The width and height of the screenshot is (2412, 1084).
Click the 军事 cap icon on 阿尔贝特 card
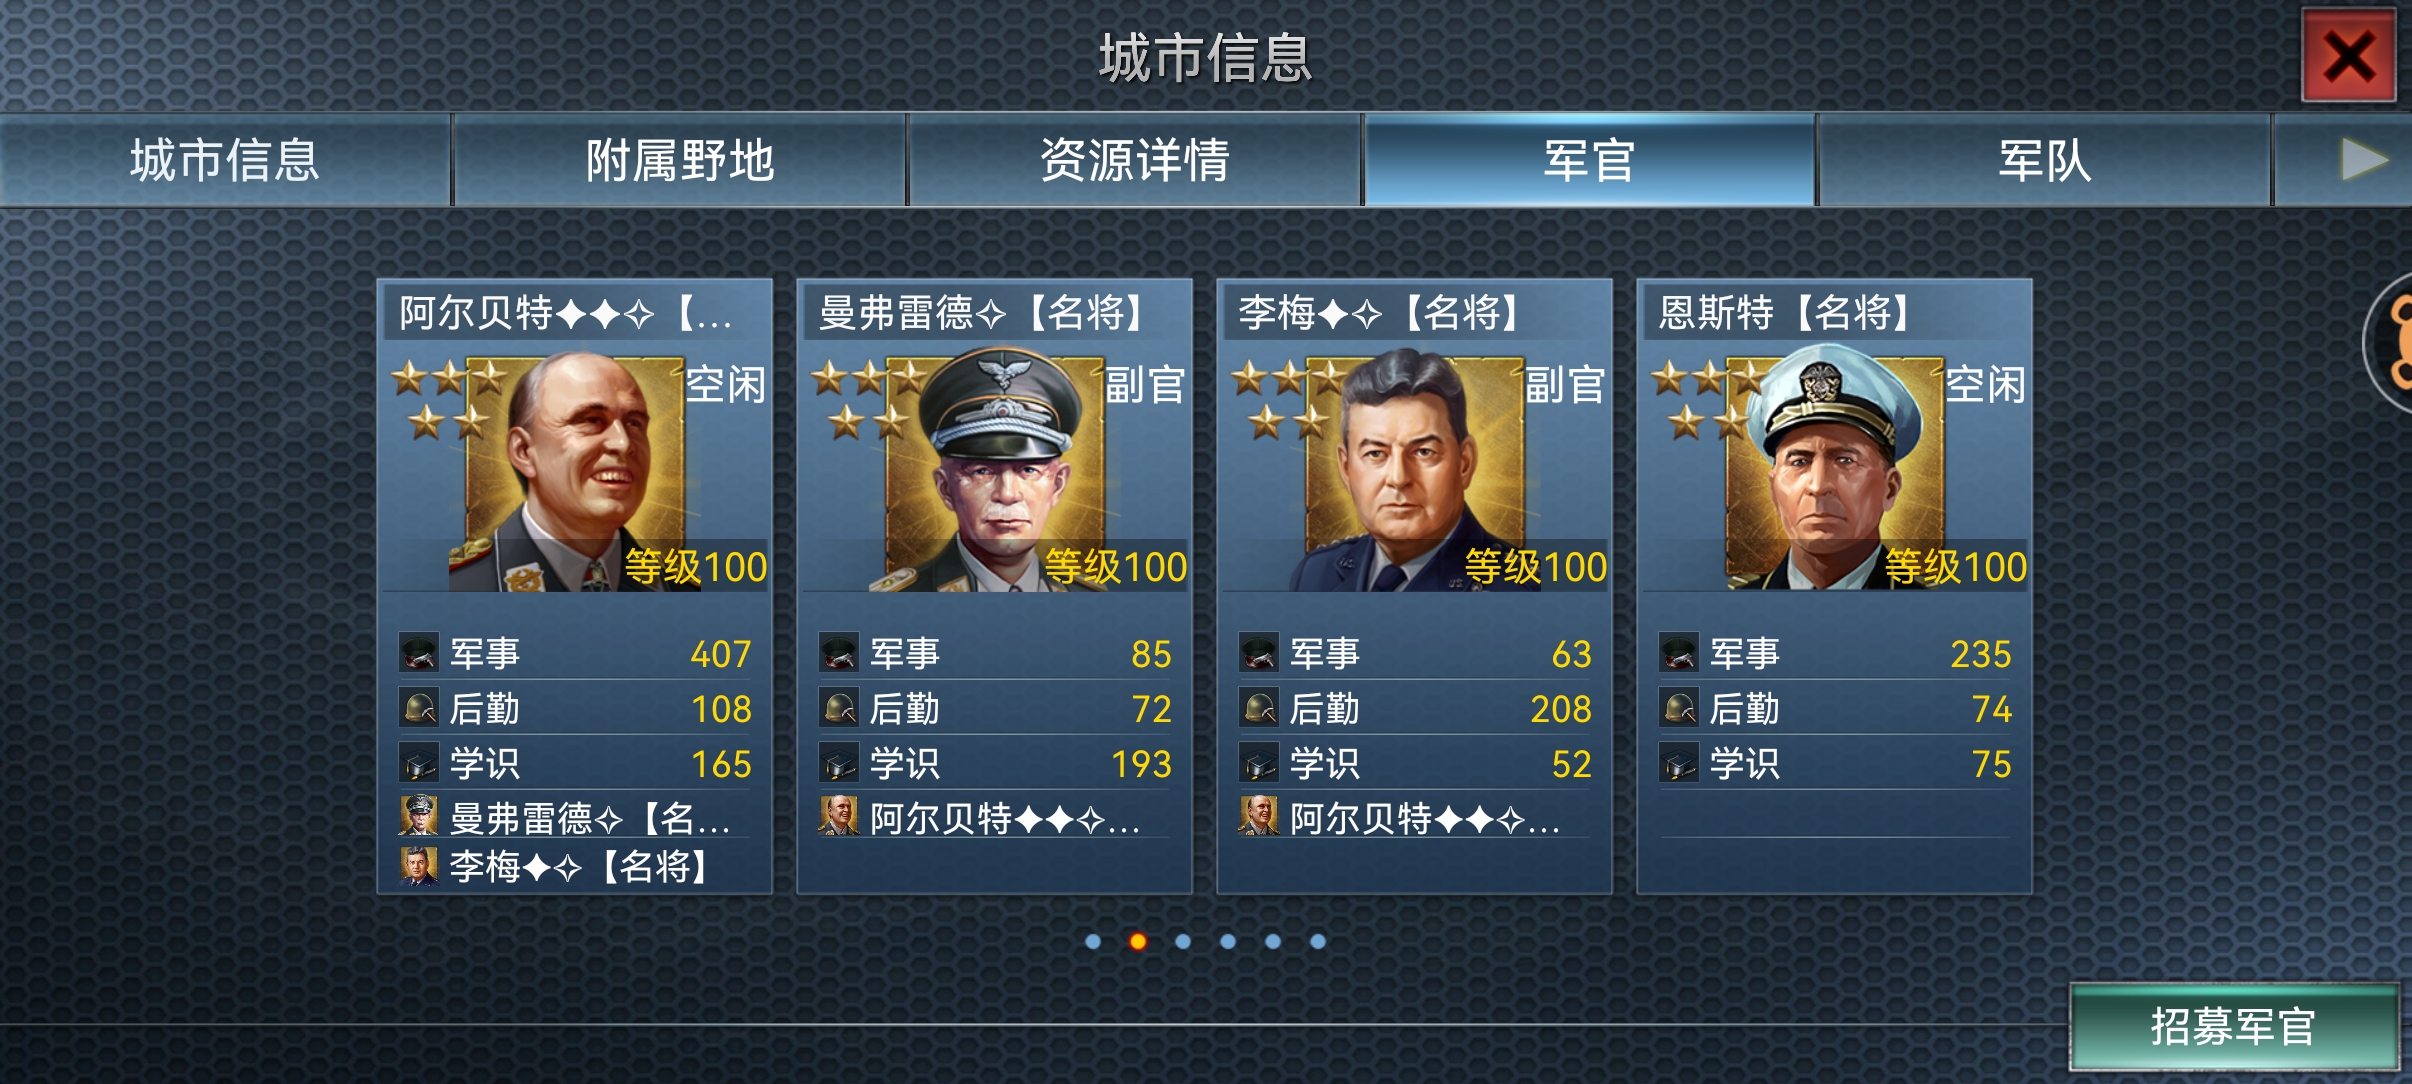[x=418, y=653]
